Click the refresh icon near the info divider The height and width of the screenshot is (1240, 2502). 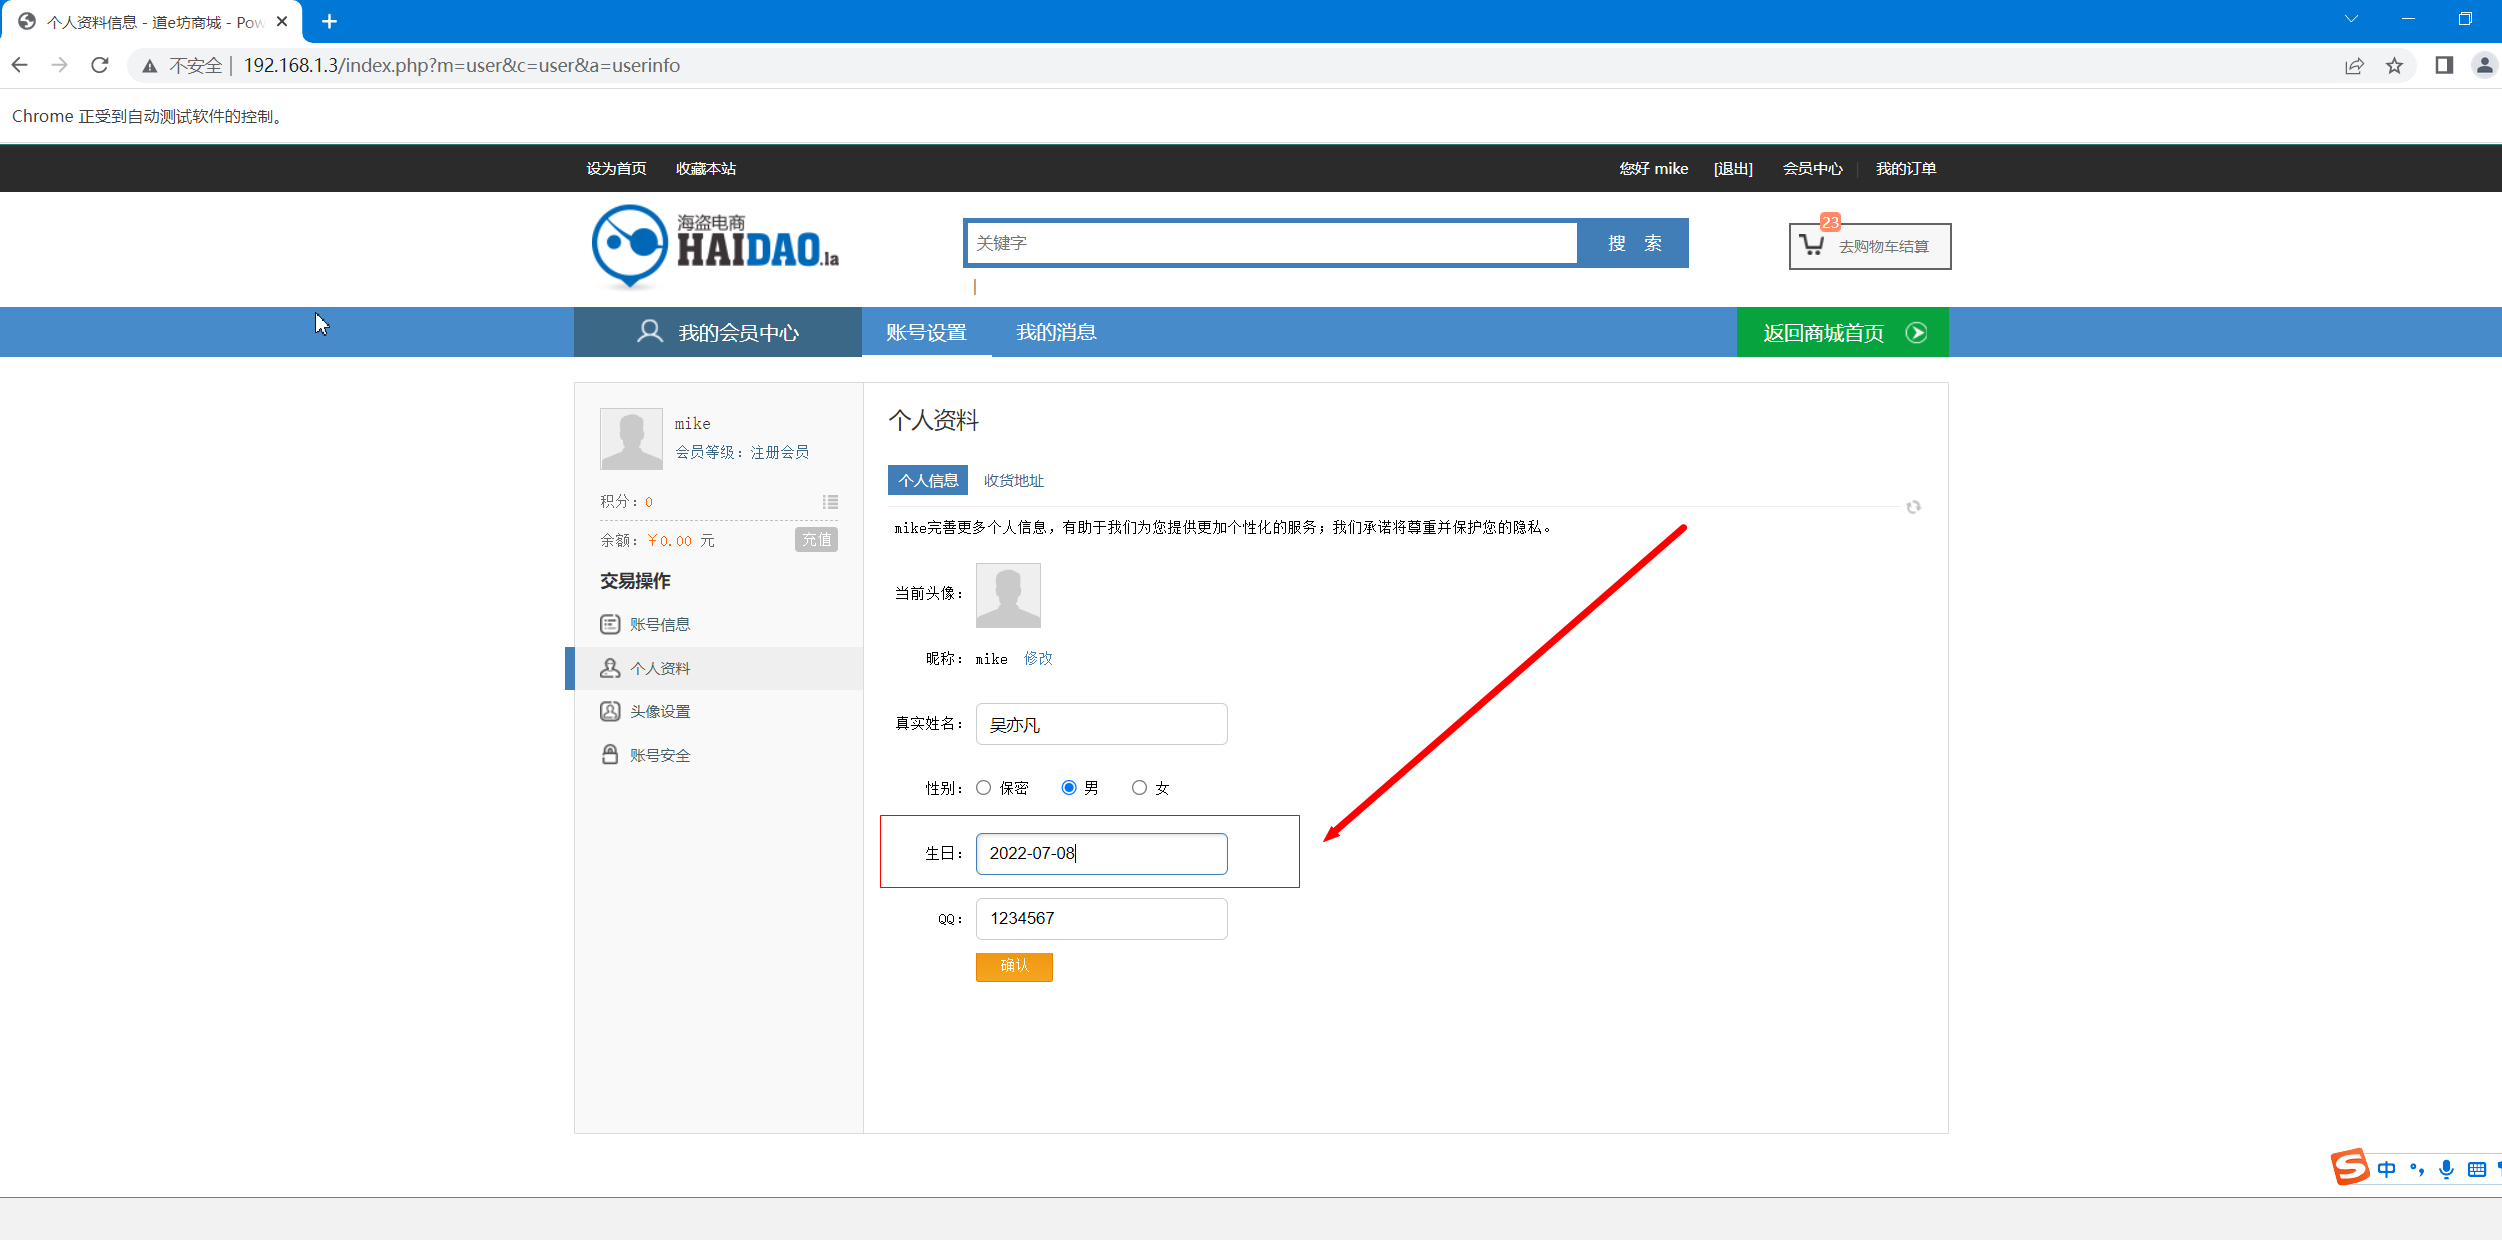[1913, 507]
